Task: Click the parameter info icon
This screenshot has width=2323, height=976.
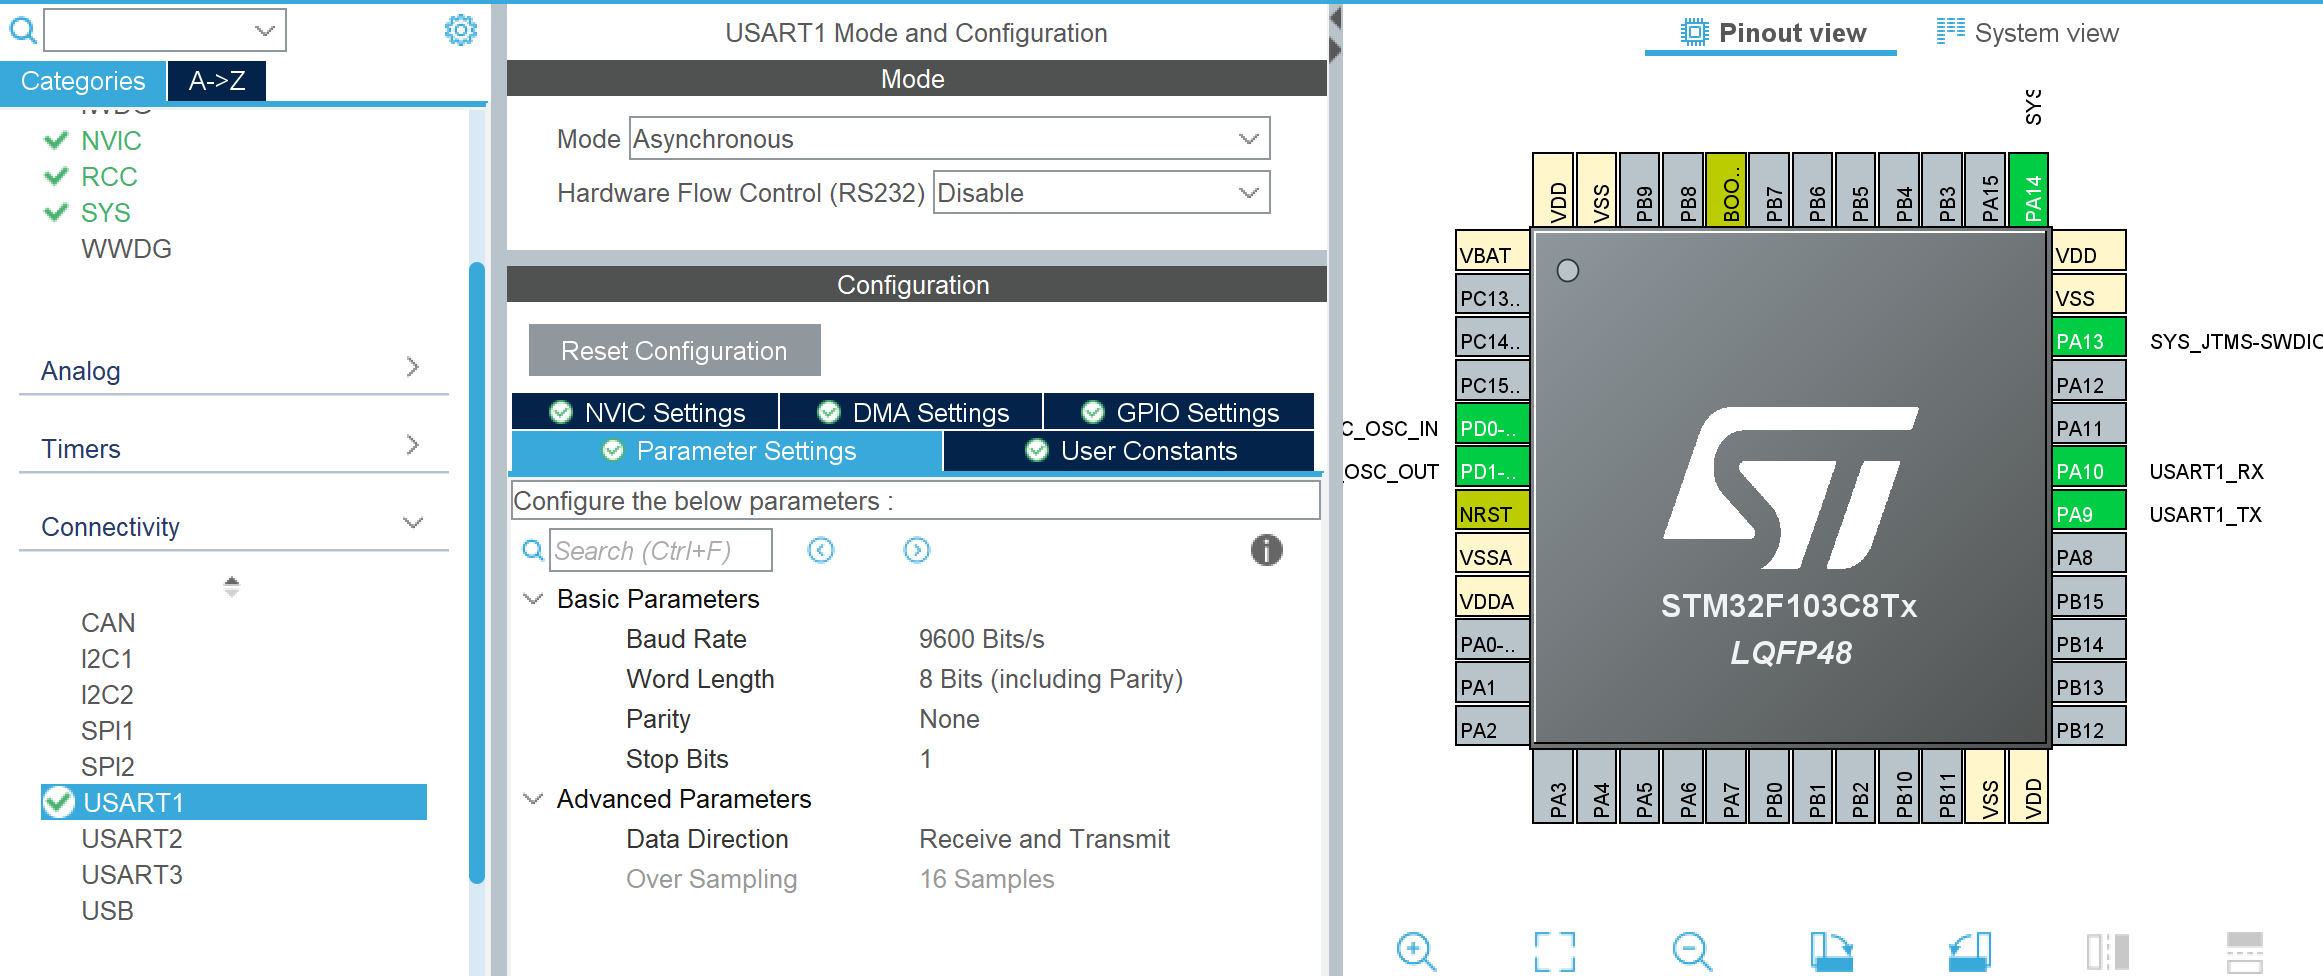Action: click(x=1266, y=550)
